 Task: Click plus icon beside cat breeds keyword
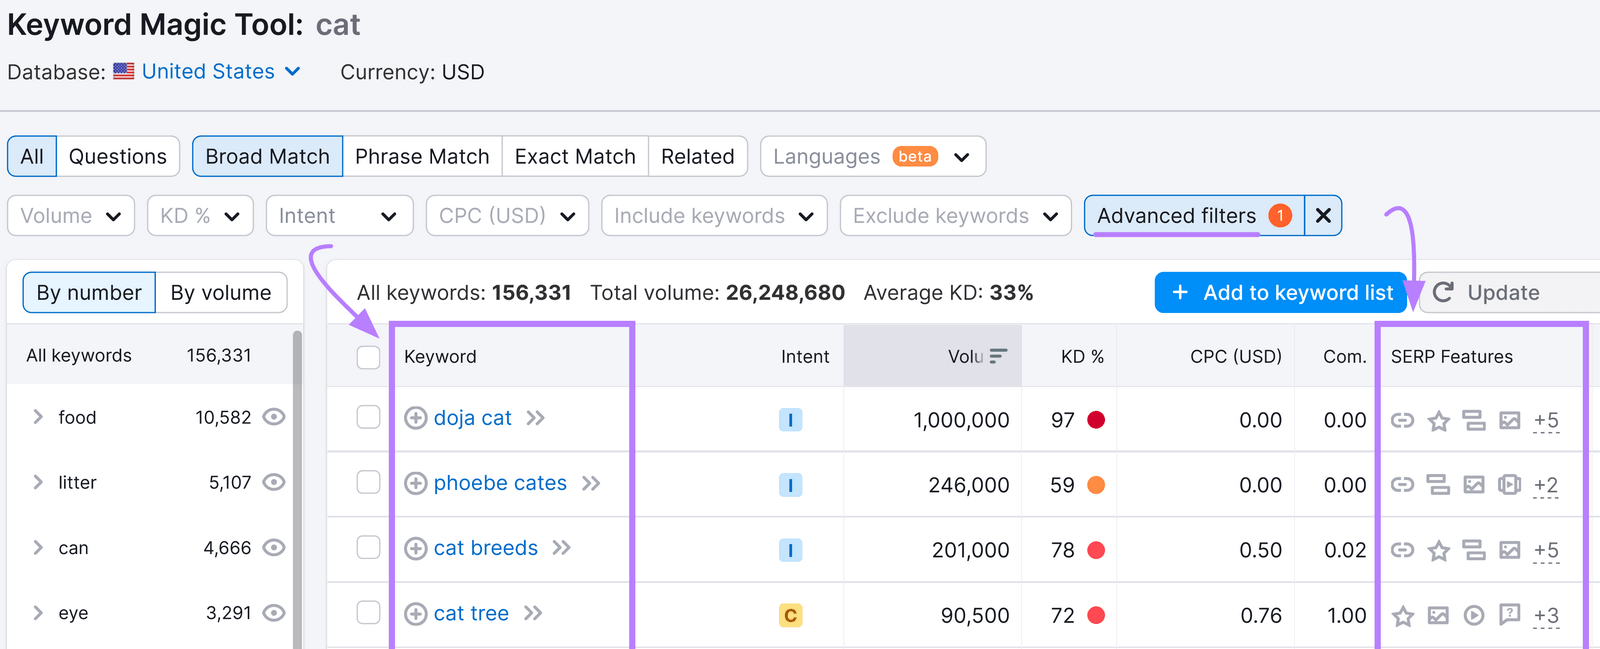pos(415,548)
